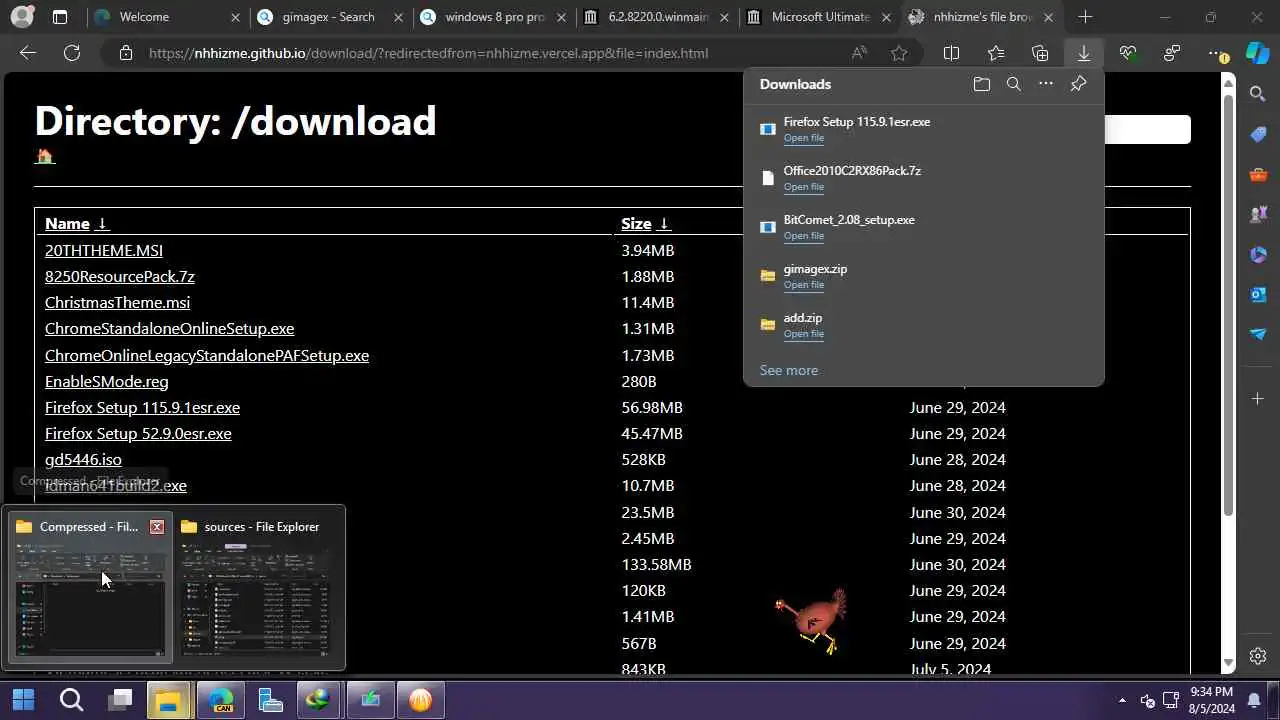Download gd5446.iso
Screen dimensions: 1280x720
(x=83, y=459)
